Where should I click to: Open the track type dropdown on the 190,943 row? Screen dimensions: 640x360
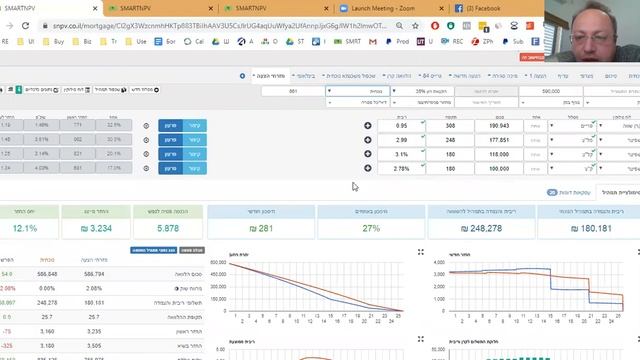click(x=572, y=126)
